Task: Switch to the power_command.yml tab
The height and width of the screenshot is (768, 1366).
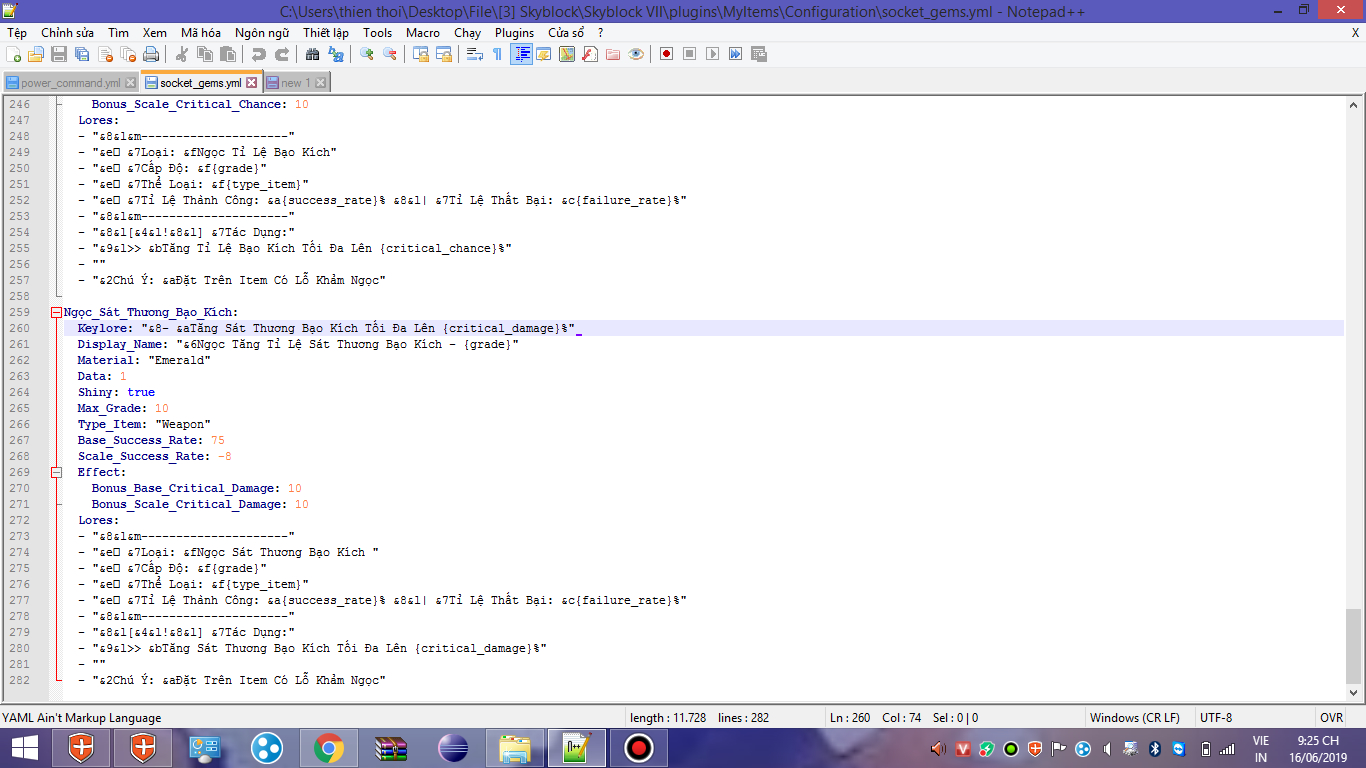Action: point(70,83)
